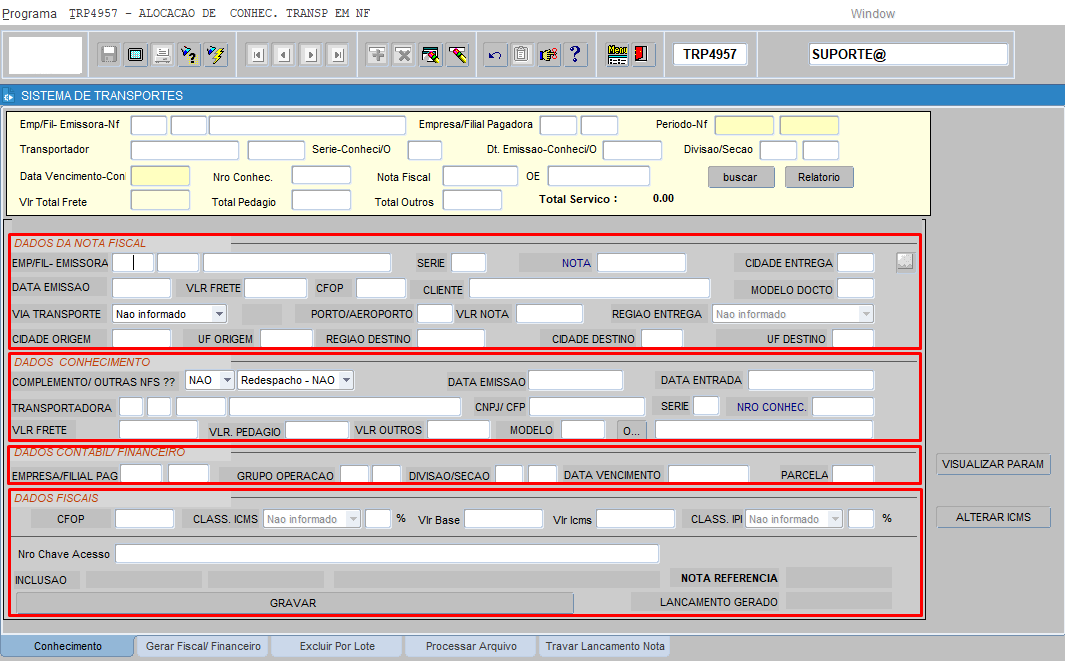Viewport: 1065px width, 661px height.
Task: Open the yellow Menu icon
Action: [x=617, y=54]
